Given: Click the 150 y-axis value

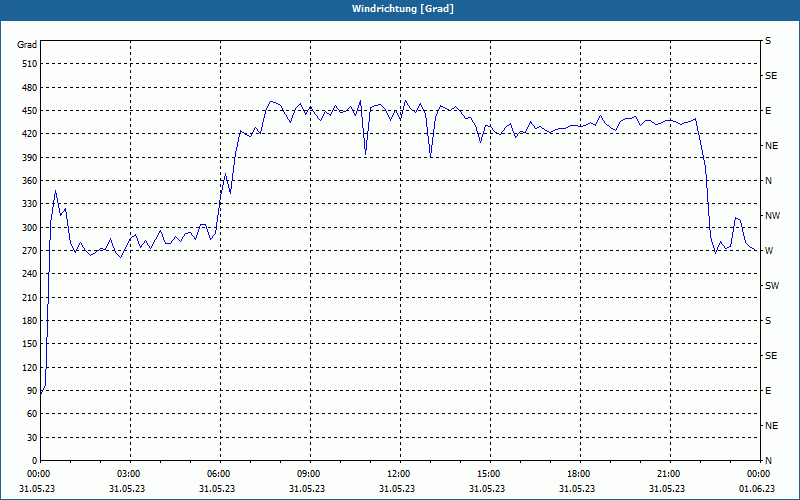Looking at the screenshot, I should pyautogui.click(x=30, y=344).
